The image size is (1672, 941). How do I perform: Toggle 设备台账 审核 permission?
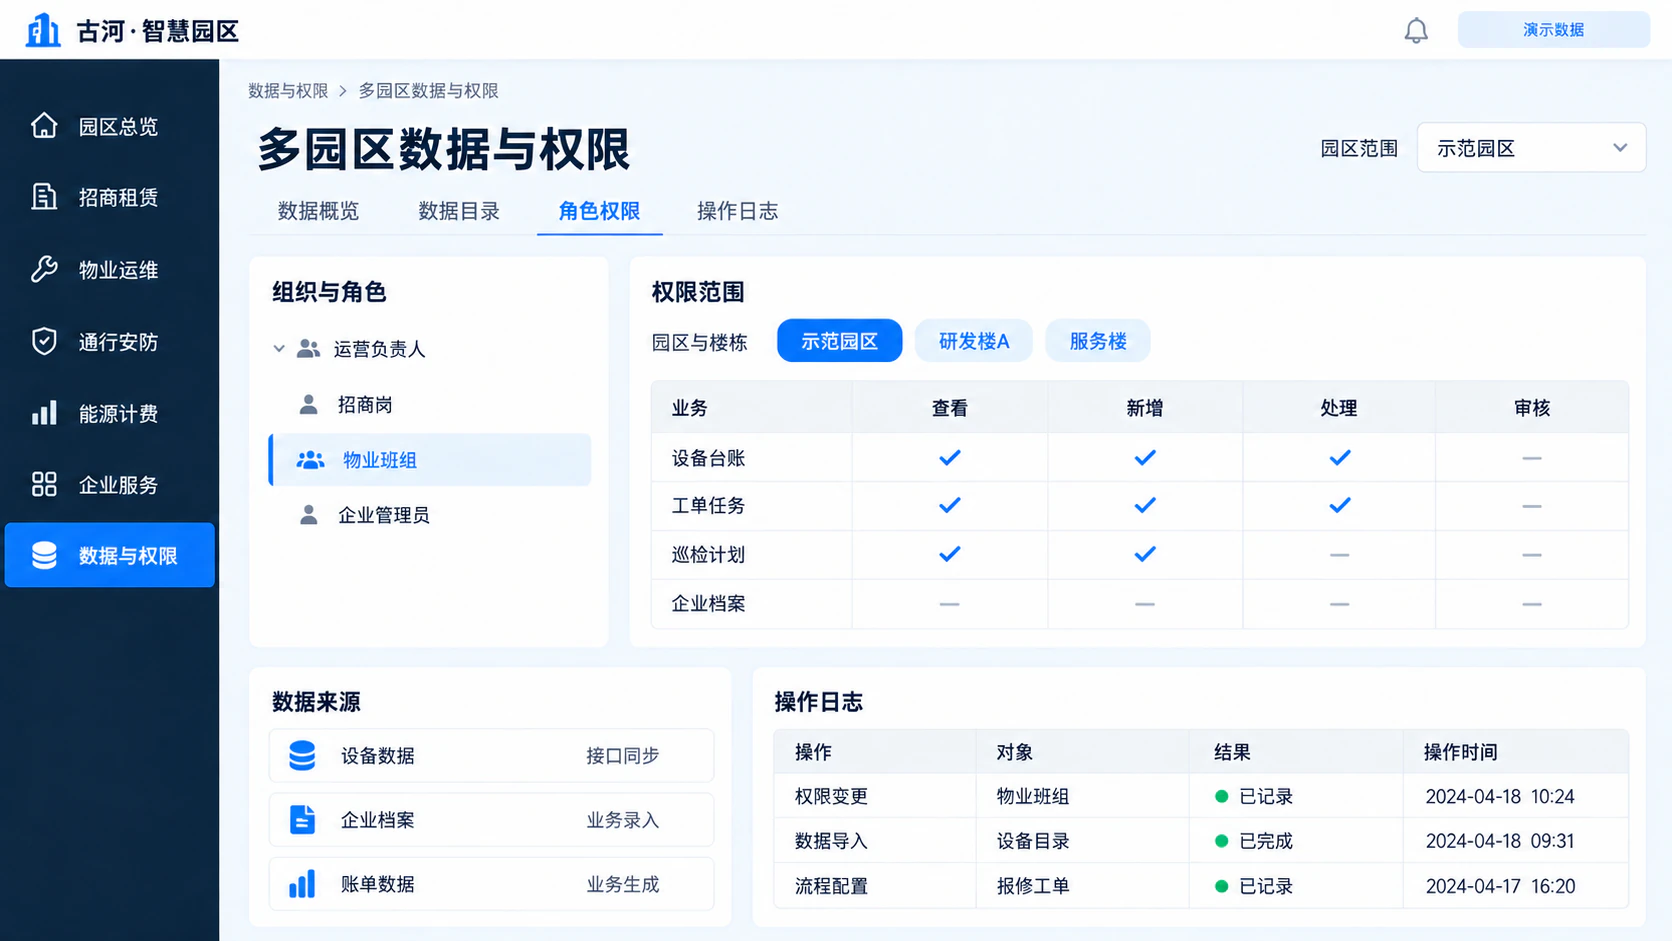pos(1531,458)
